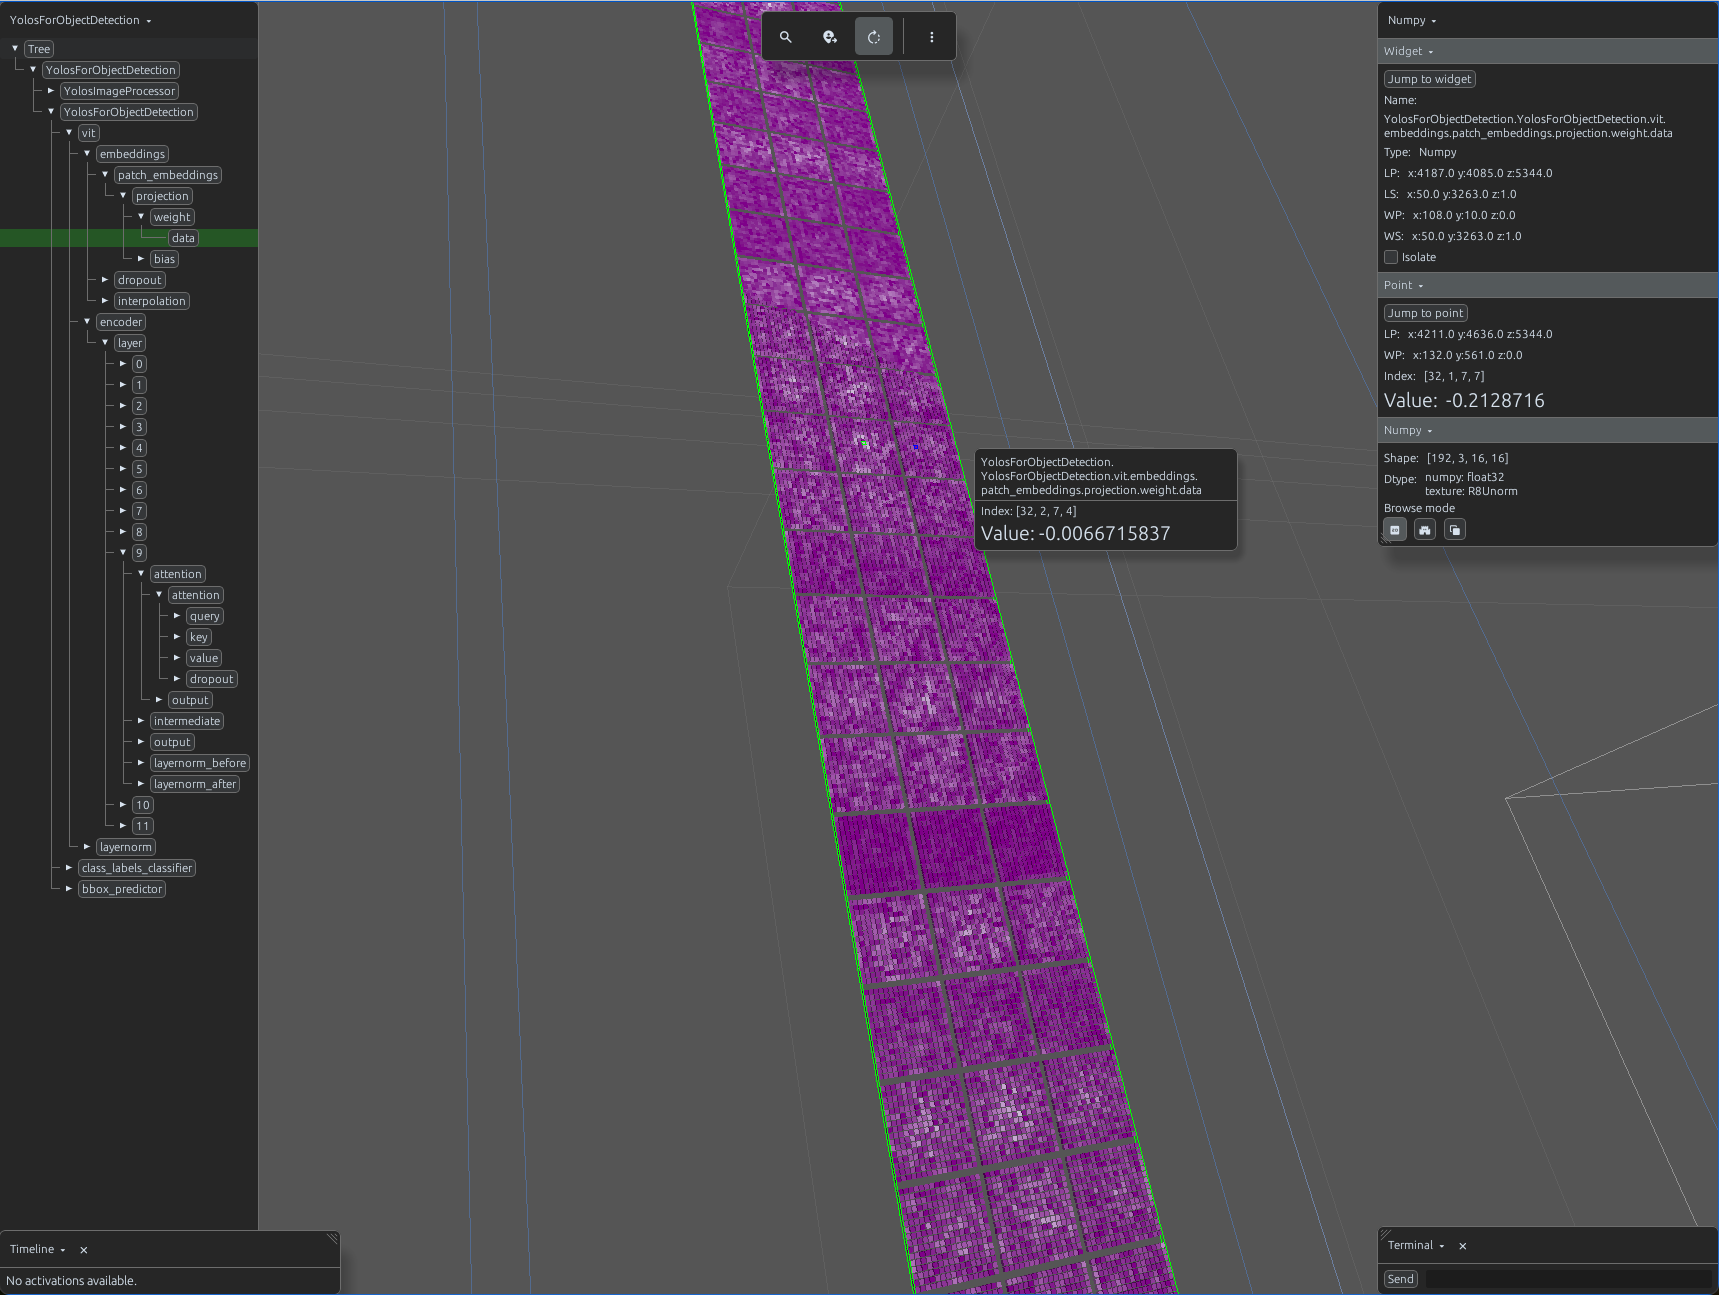Select the castle-shaped browse mode icon
The height and width of the screenshot is (1295, 1719).
coord(1425,530)
